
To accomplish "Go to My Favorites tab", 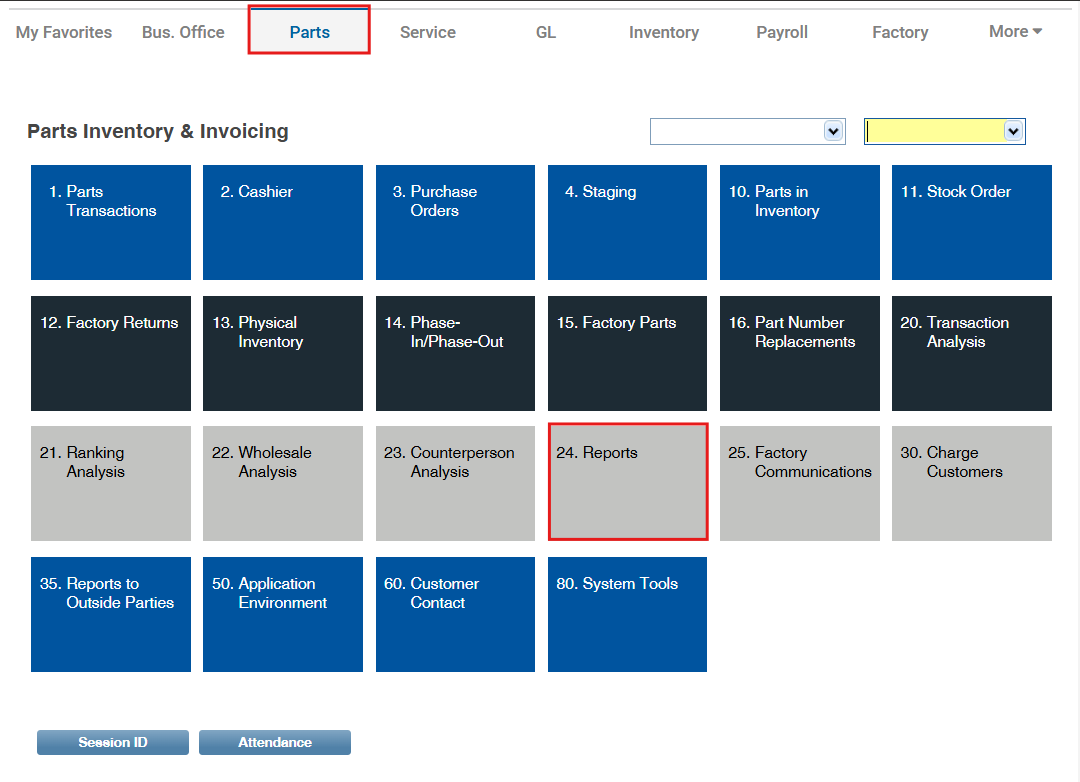I will (x=63, y=32).
